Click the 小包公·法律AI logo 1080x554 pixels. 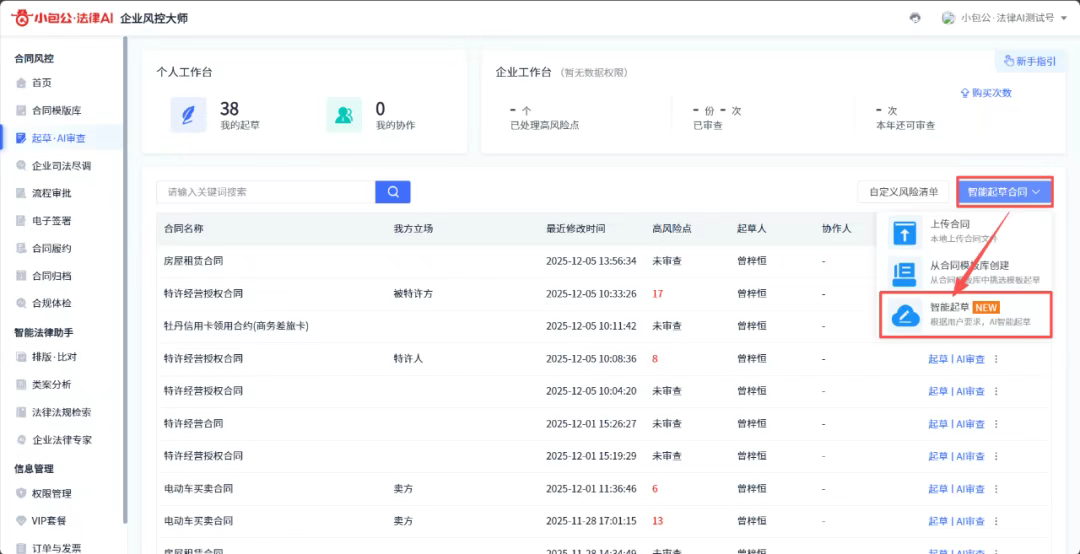62,18
